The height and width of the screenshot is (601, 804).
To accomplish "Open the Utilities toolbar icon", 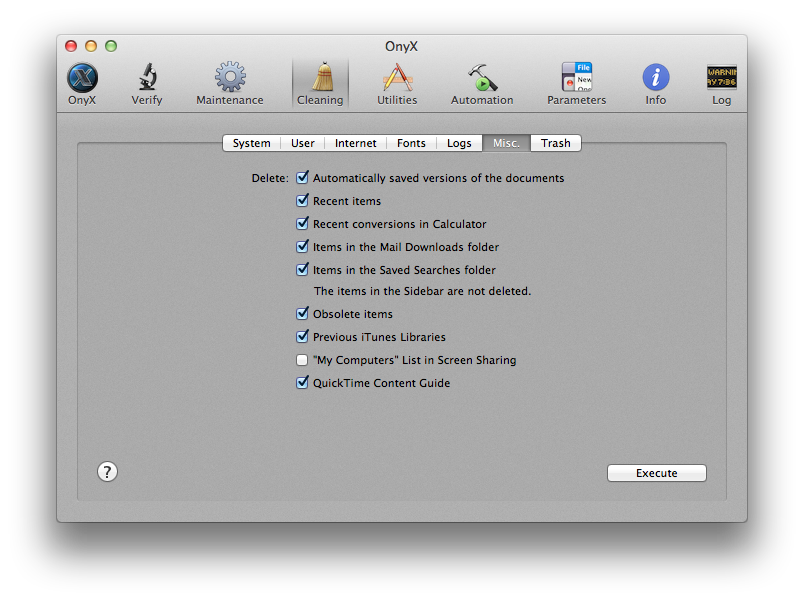I will click(397, 78).
